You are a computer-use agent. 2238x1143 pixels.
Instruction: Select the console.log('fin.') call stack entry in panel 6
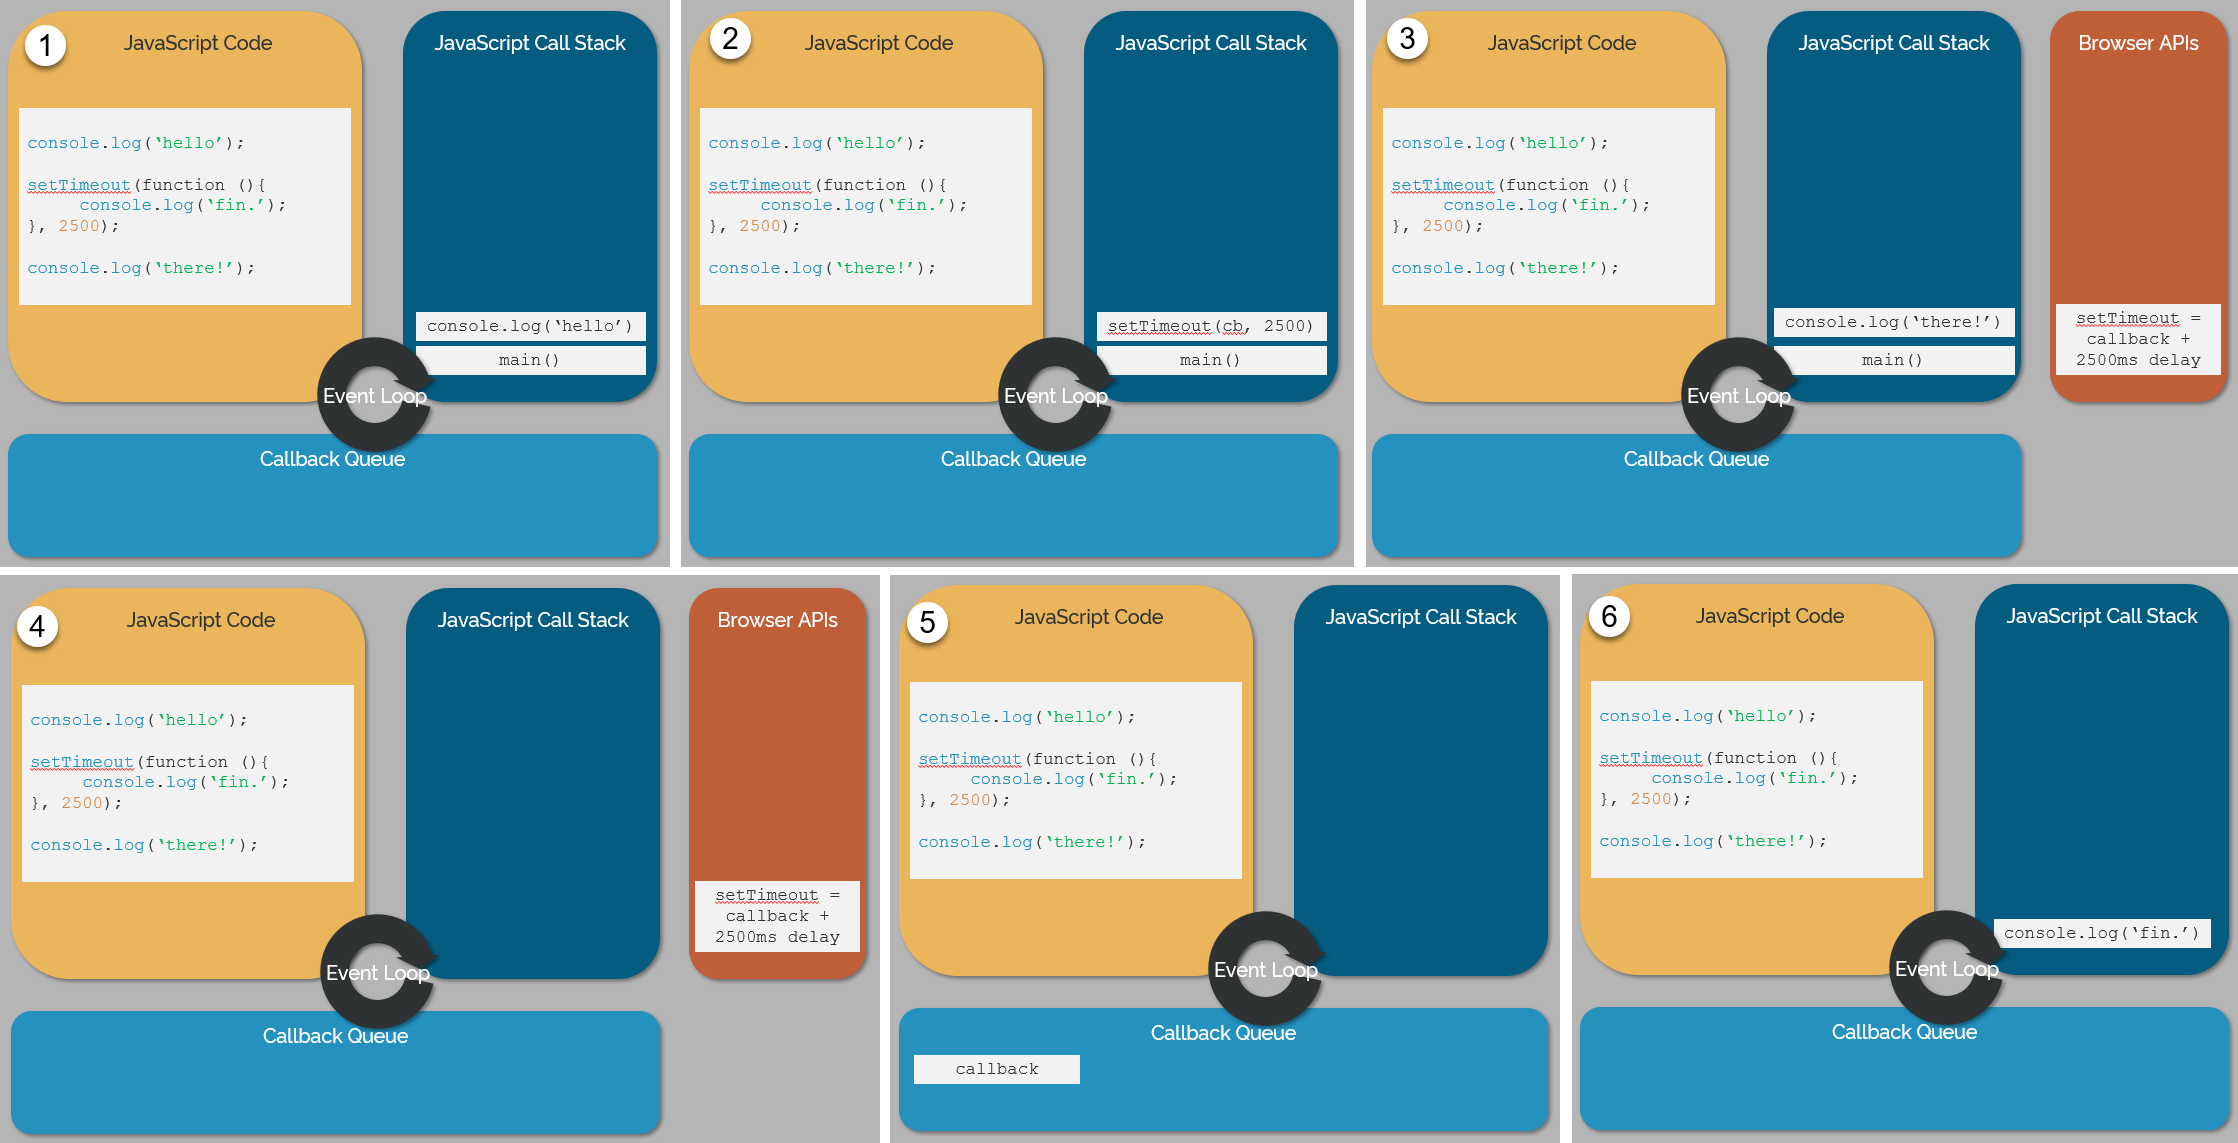point(2102,933)
